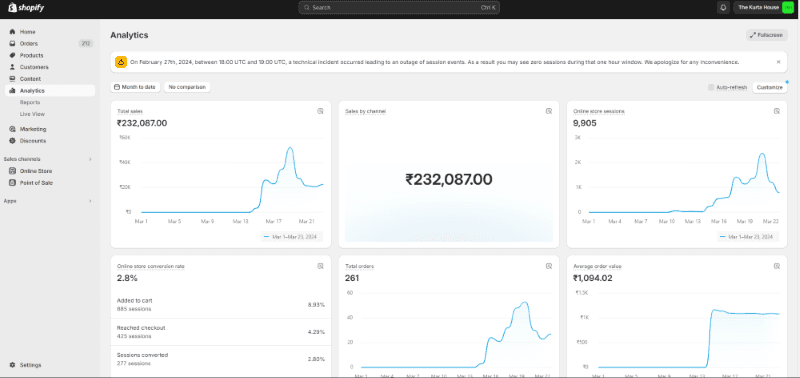Dismiss the incident notice banner
Viewport: 800px width, 378px height.
pyautogui.click(x=779, y=62)
